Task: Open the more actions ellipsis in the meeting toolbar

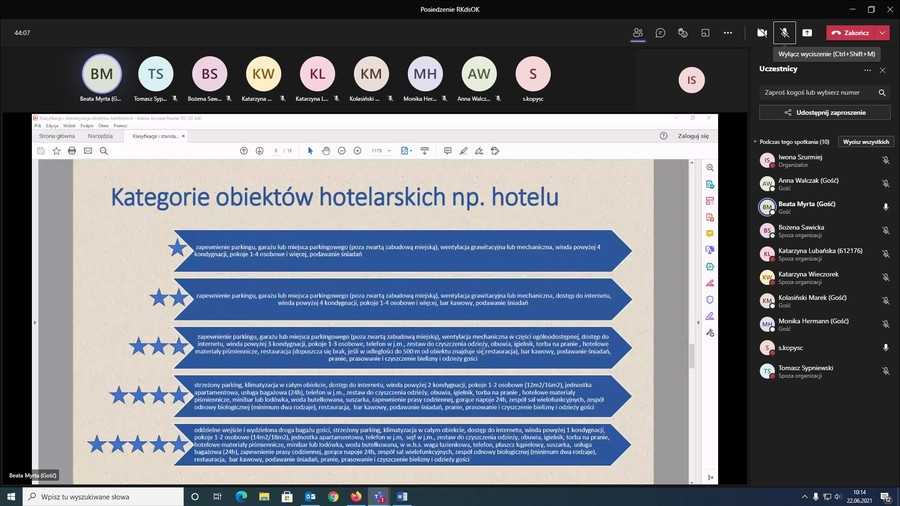Action: (727, 32)
